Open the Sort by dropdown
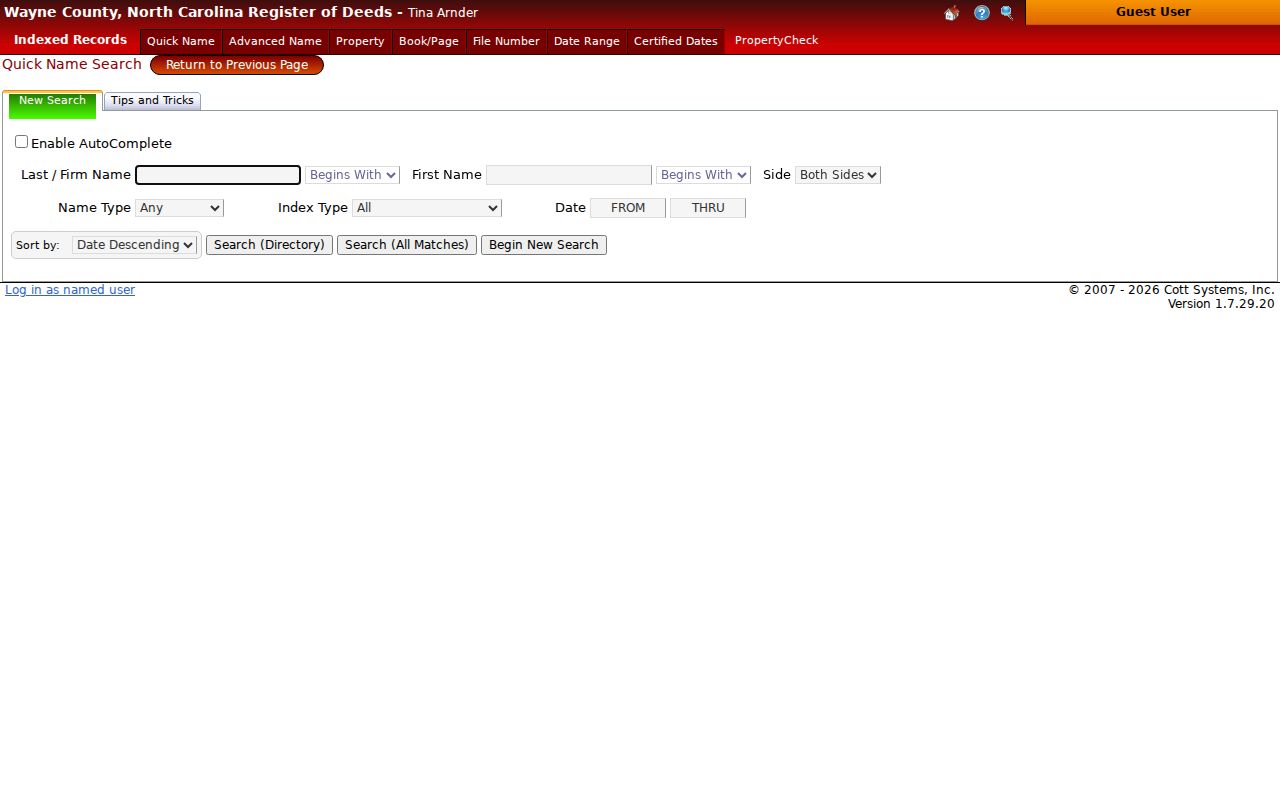The width and height of the screenshot is (1280, 800). pyautogui.click(x=135, y=245)
